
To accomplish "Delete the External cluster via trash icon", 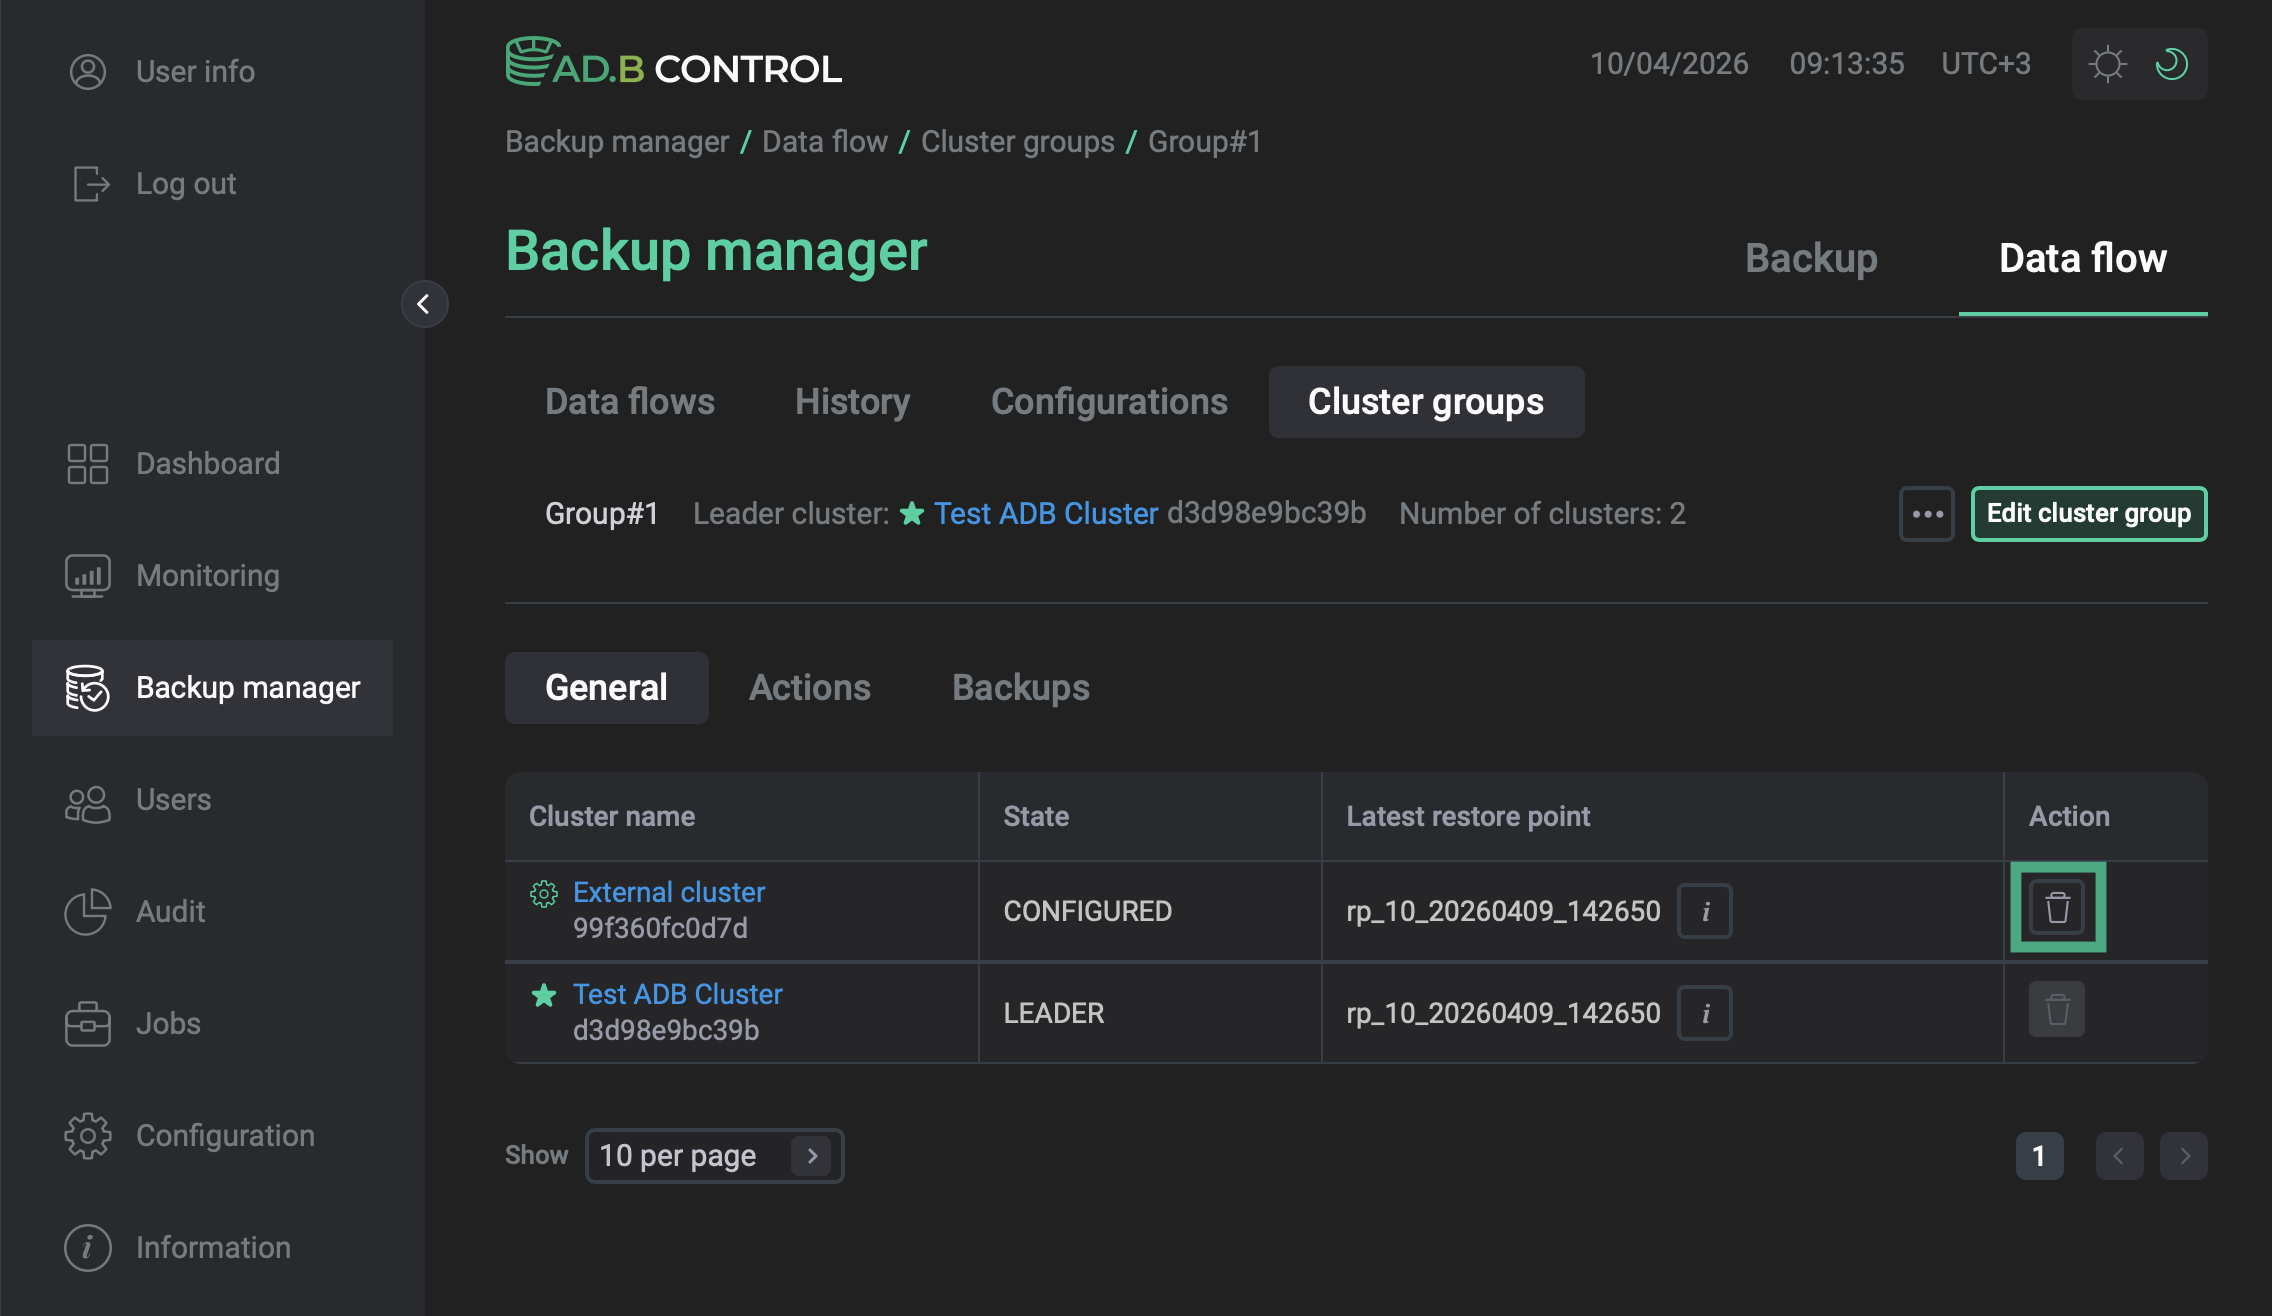I will [x=2057, y=906].
